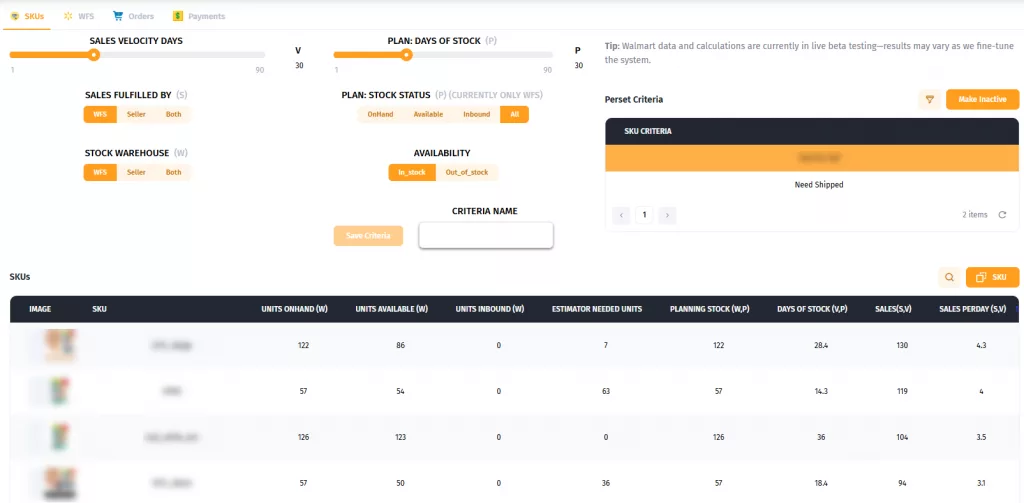Click the Save Criteria button
Viewport: 1024px width, 503px height.
point(368,235)
